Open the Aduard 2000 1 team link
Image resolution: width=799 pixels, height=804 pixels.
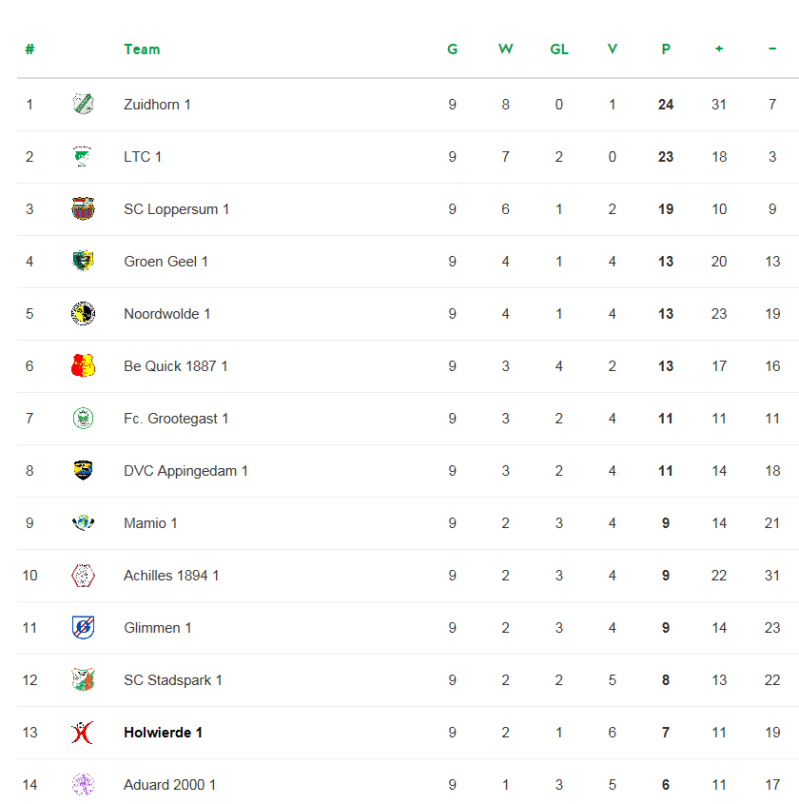tap(169, 785)
